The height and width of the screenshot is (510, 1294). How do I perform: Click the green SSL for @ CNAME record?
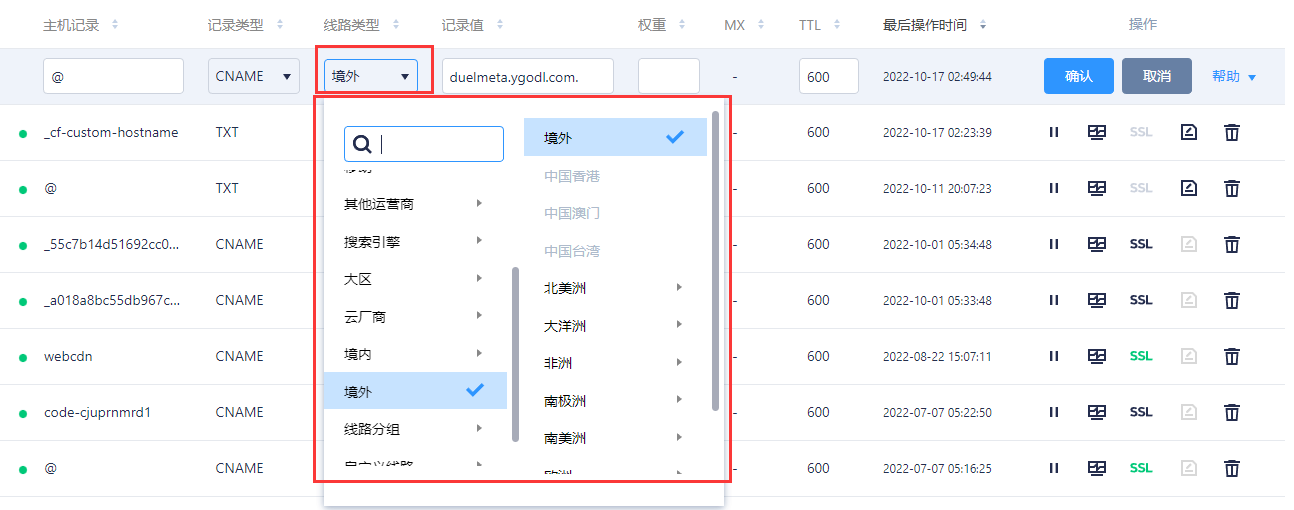click(x=1141, y=468)
